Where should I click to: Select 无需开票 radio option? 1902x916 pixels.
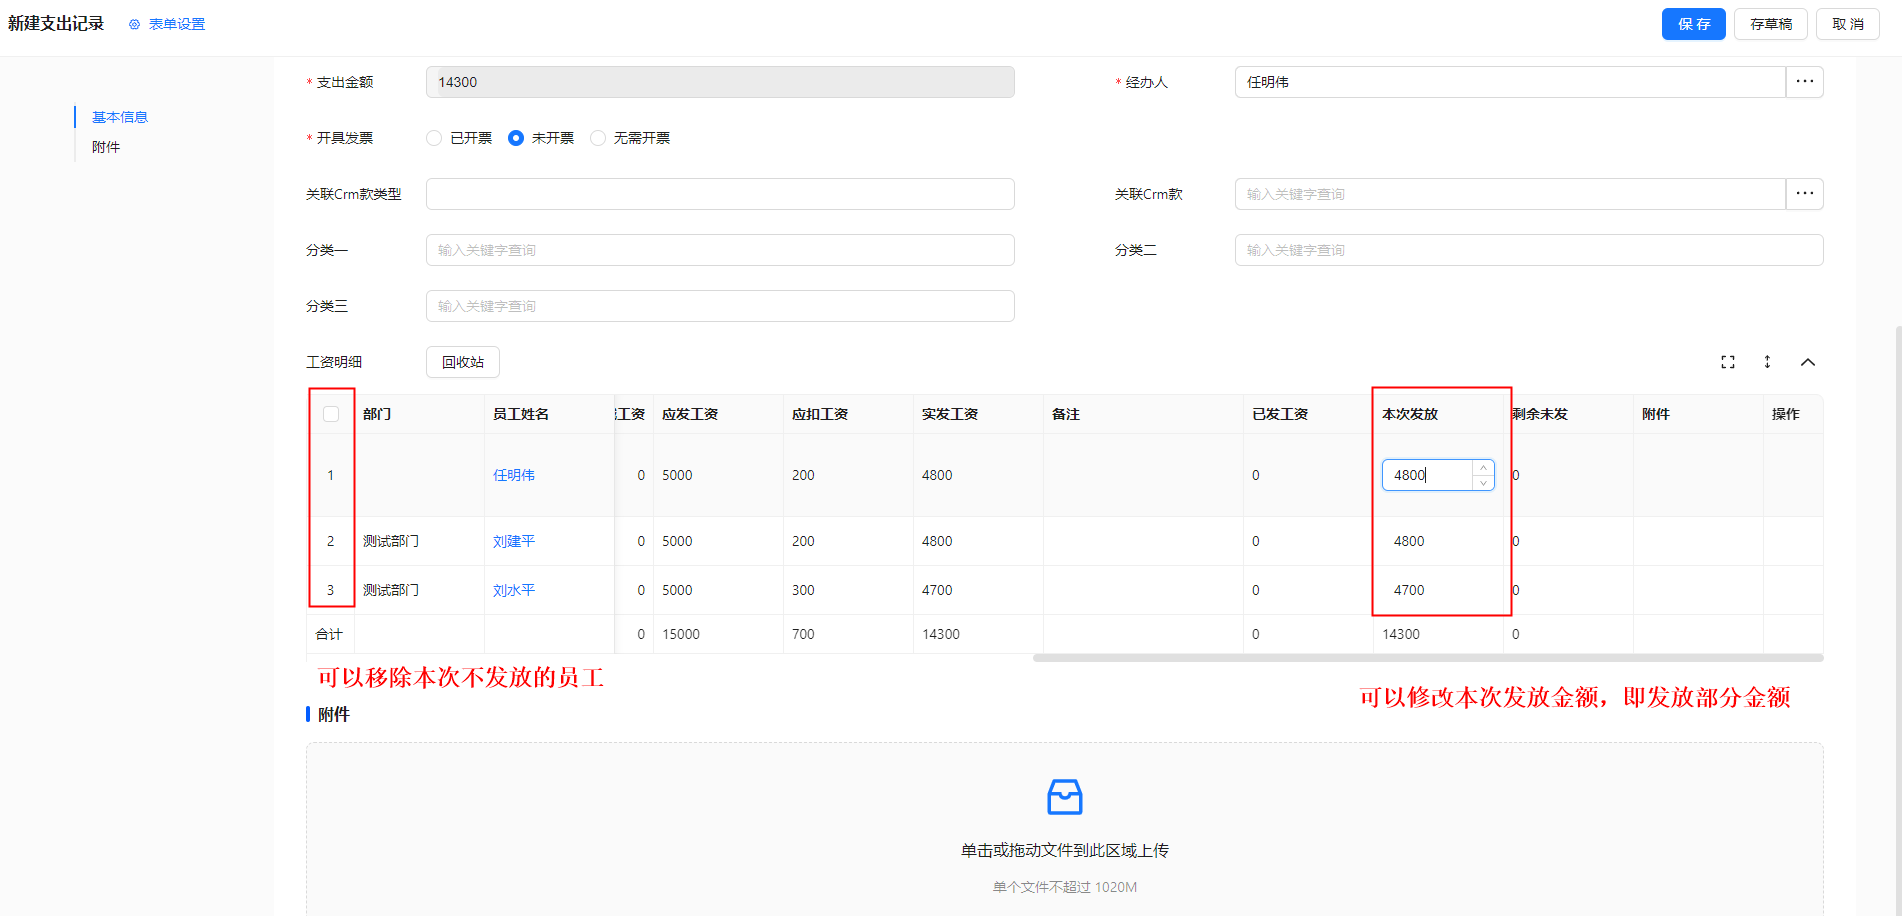[598, 138]
